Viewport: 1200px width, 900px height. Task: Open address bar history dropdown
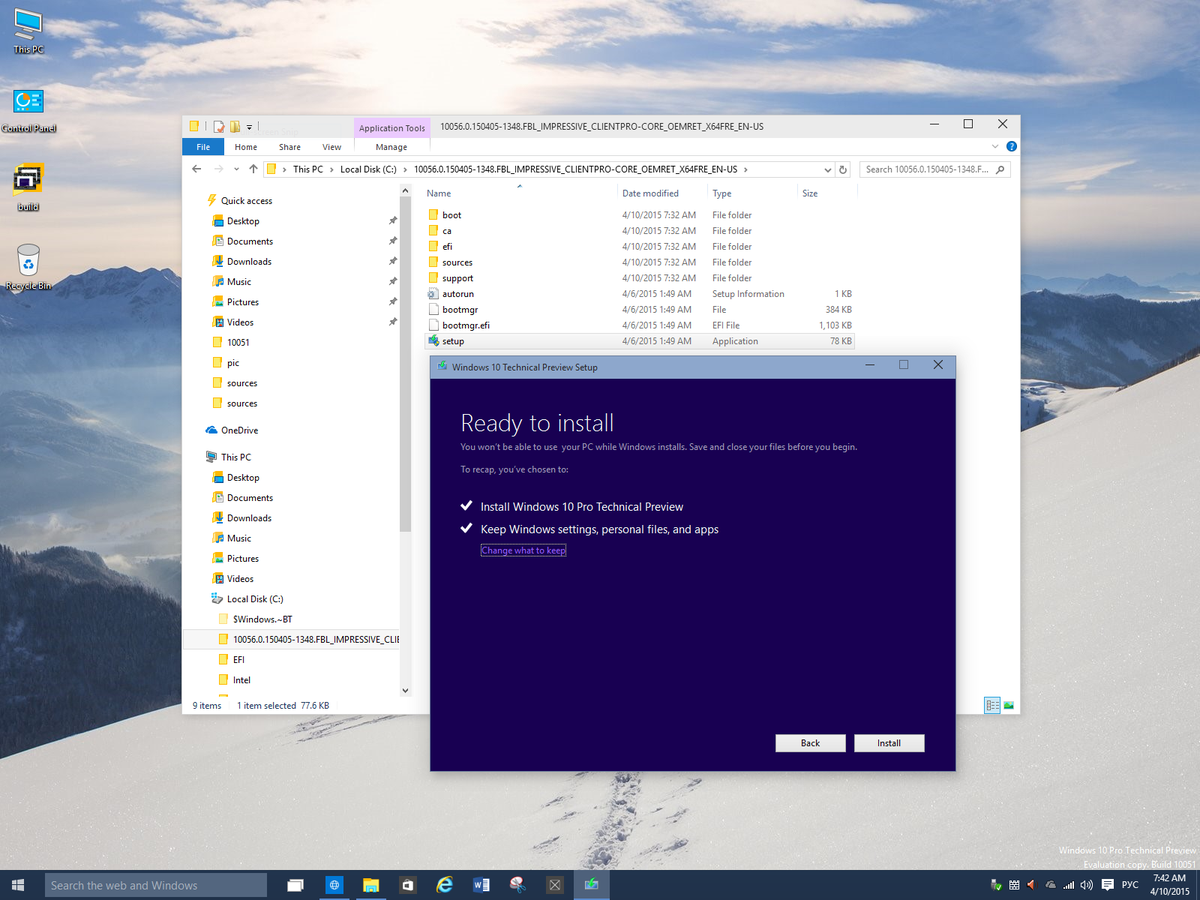827,170
